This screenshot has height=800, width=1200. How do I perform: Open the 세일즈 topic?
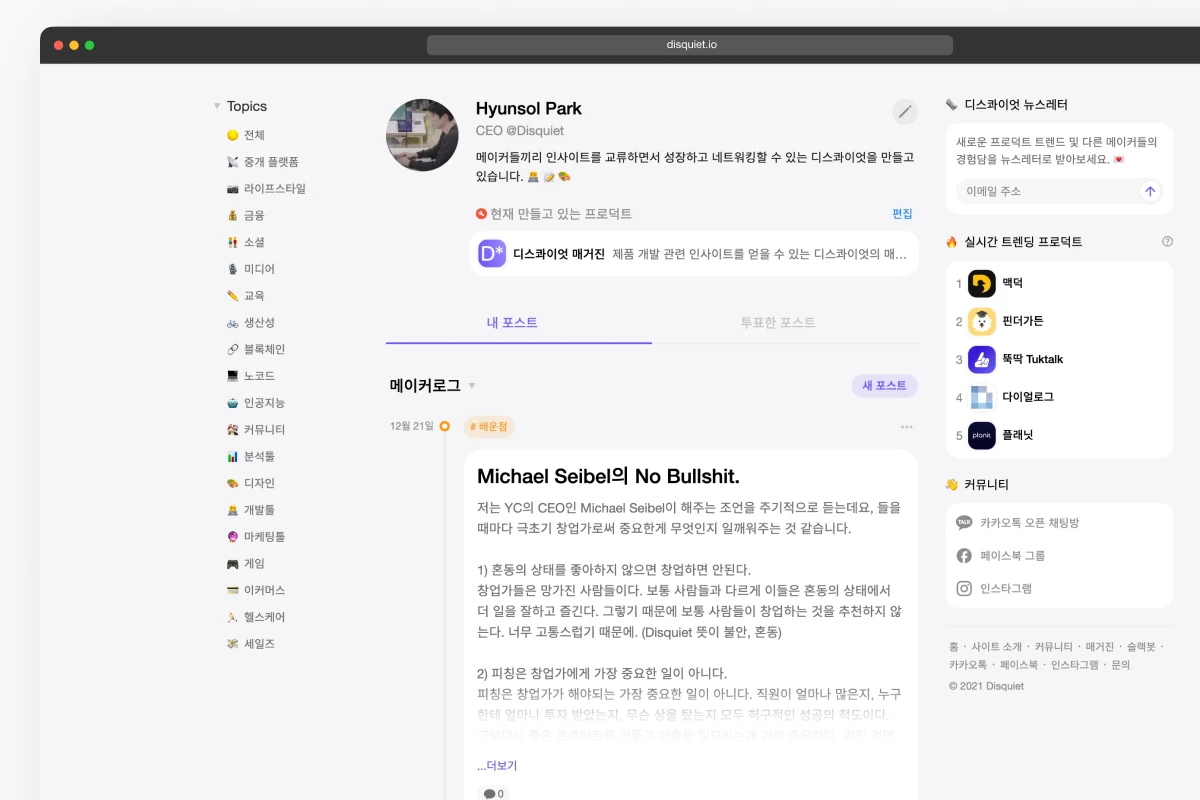click(251, 643)
